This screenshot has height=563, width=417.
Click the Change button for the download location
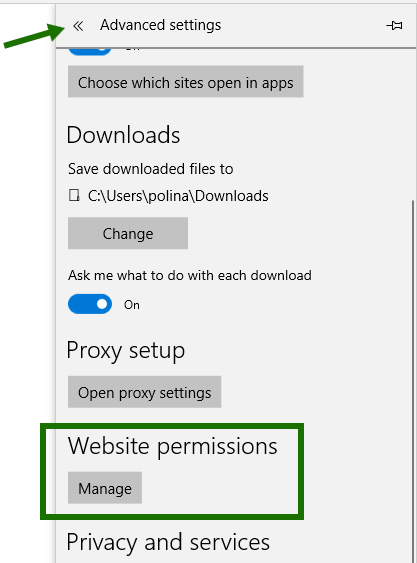pyautogui.click(x=128, y=233)
